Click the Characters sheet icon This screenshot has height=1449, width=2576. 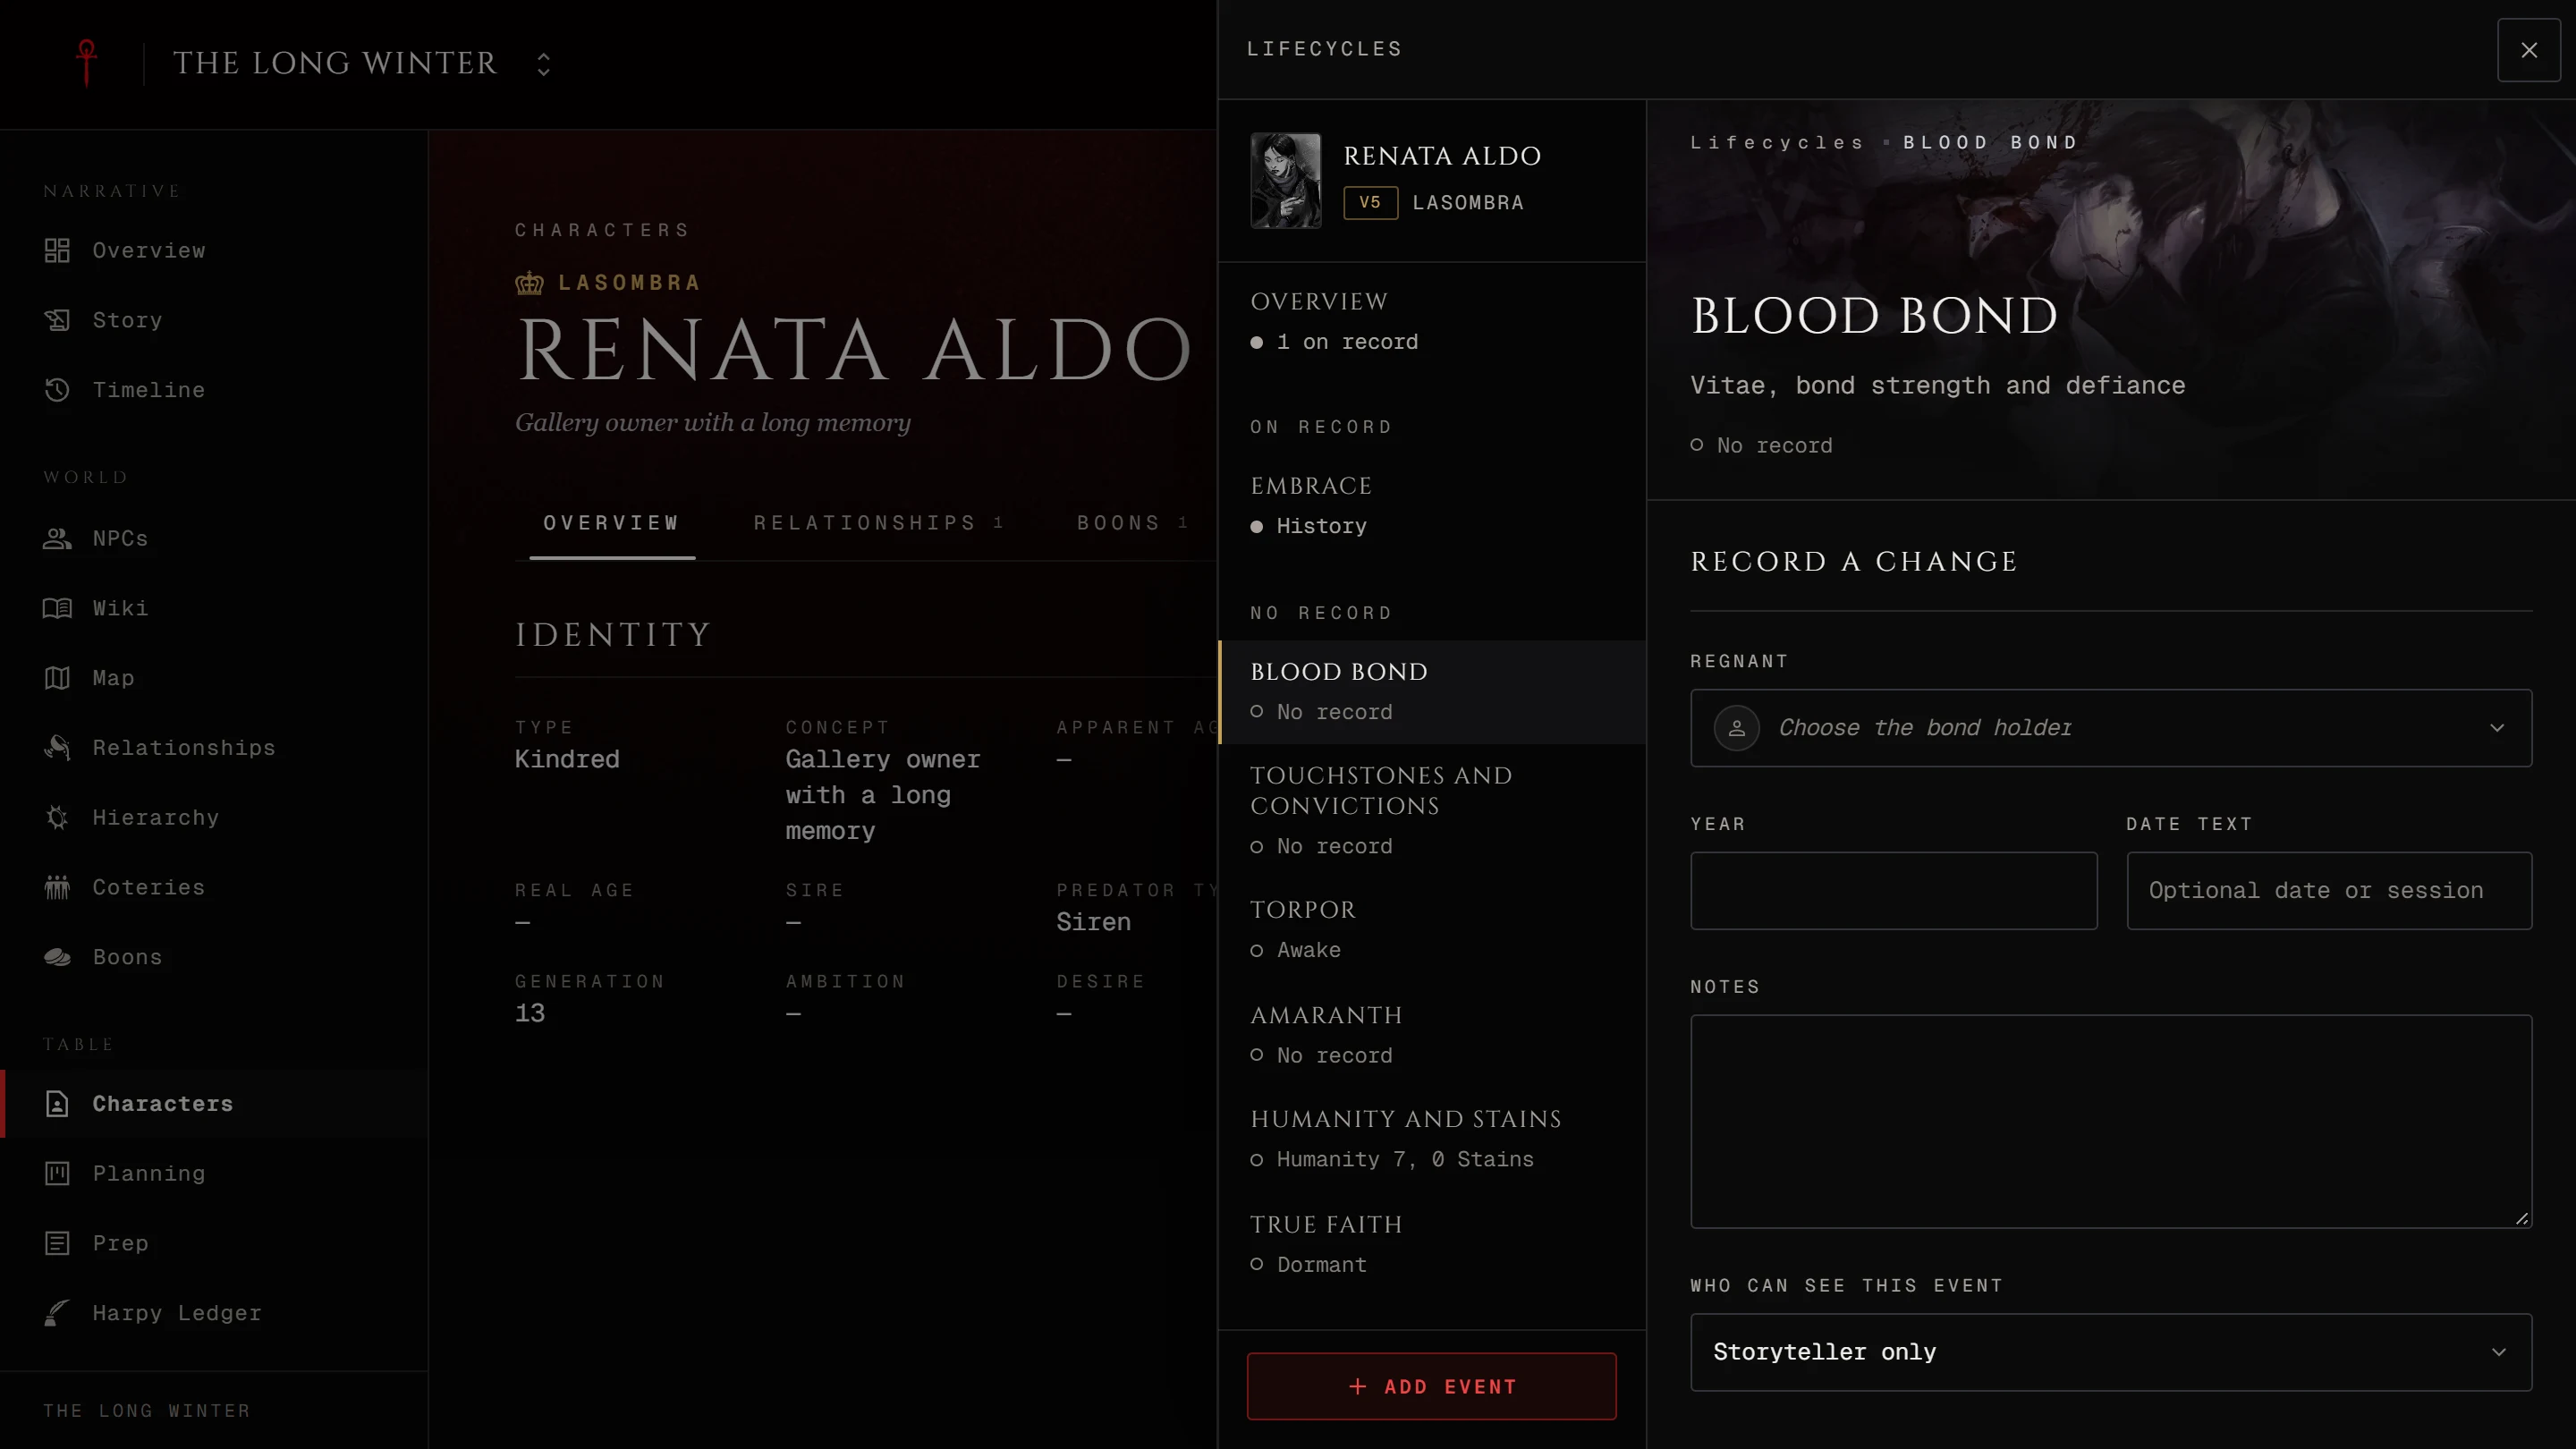click(x=57, y=1103)
